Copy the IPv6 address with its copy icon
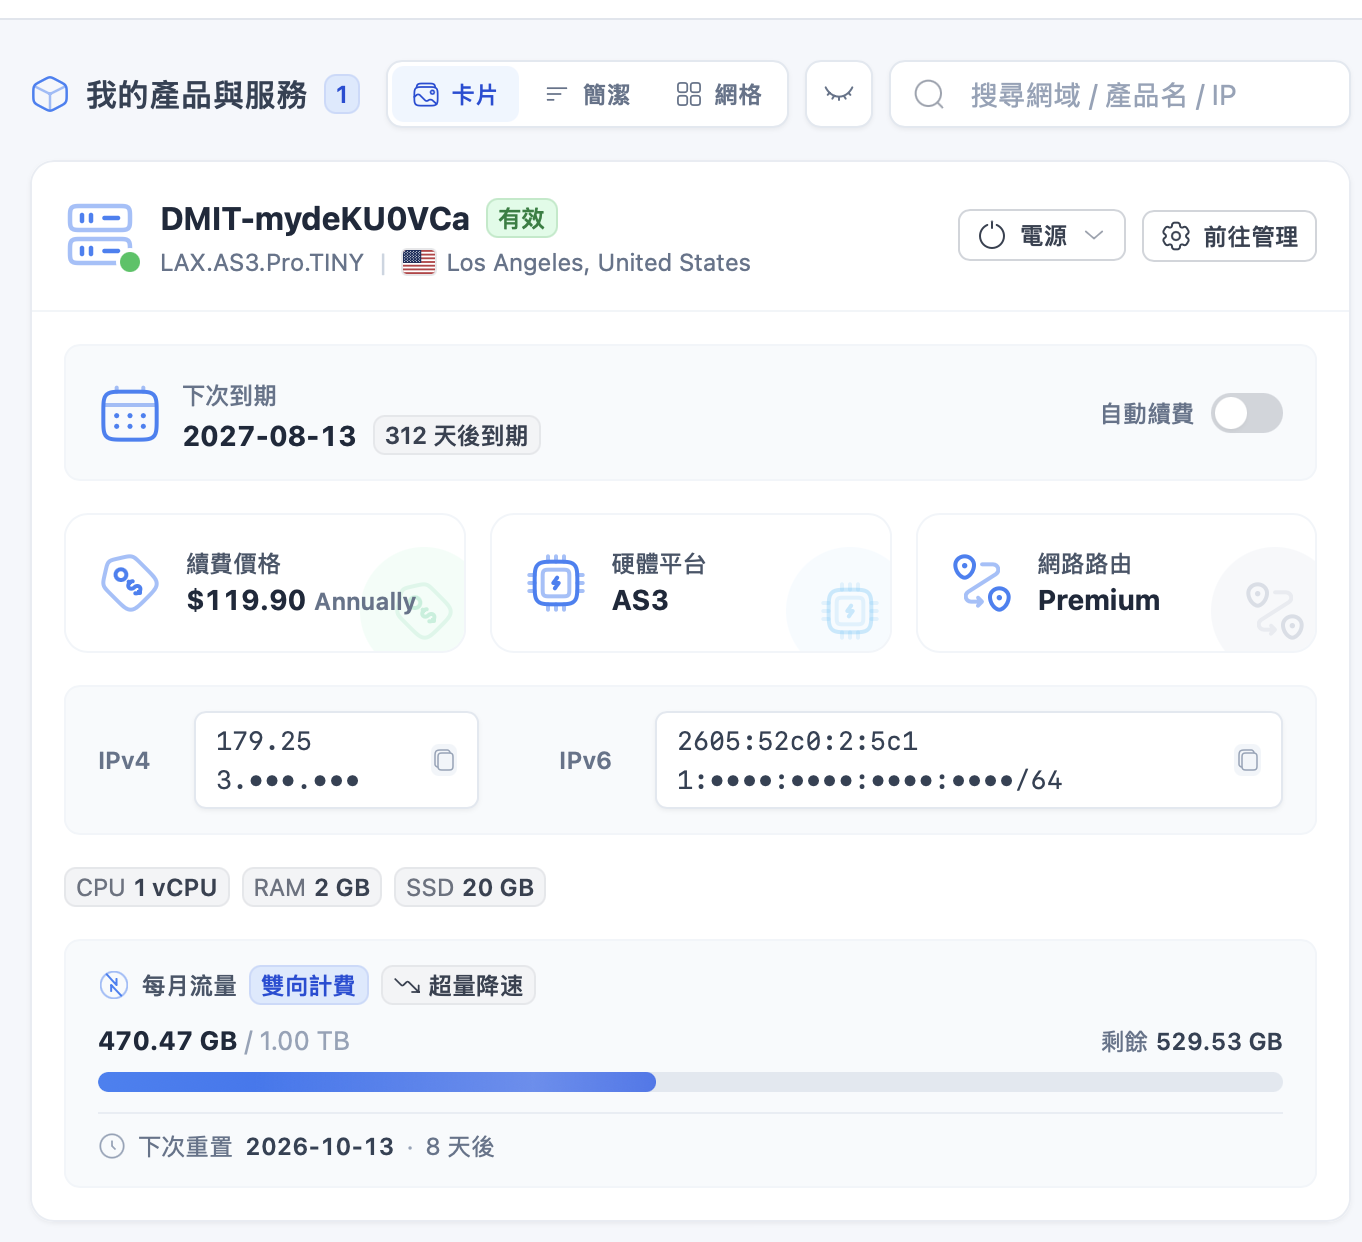The image size is (1362, 1242). [x=1248, y=760]
